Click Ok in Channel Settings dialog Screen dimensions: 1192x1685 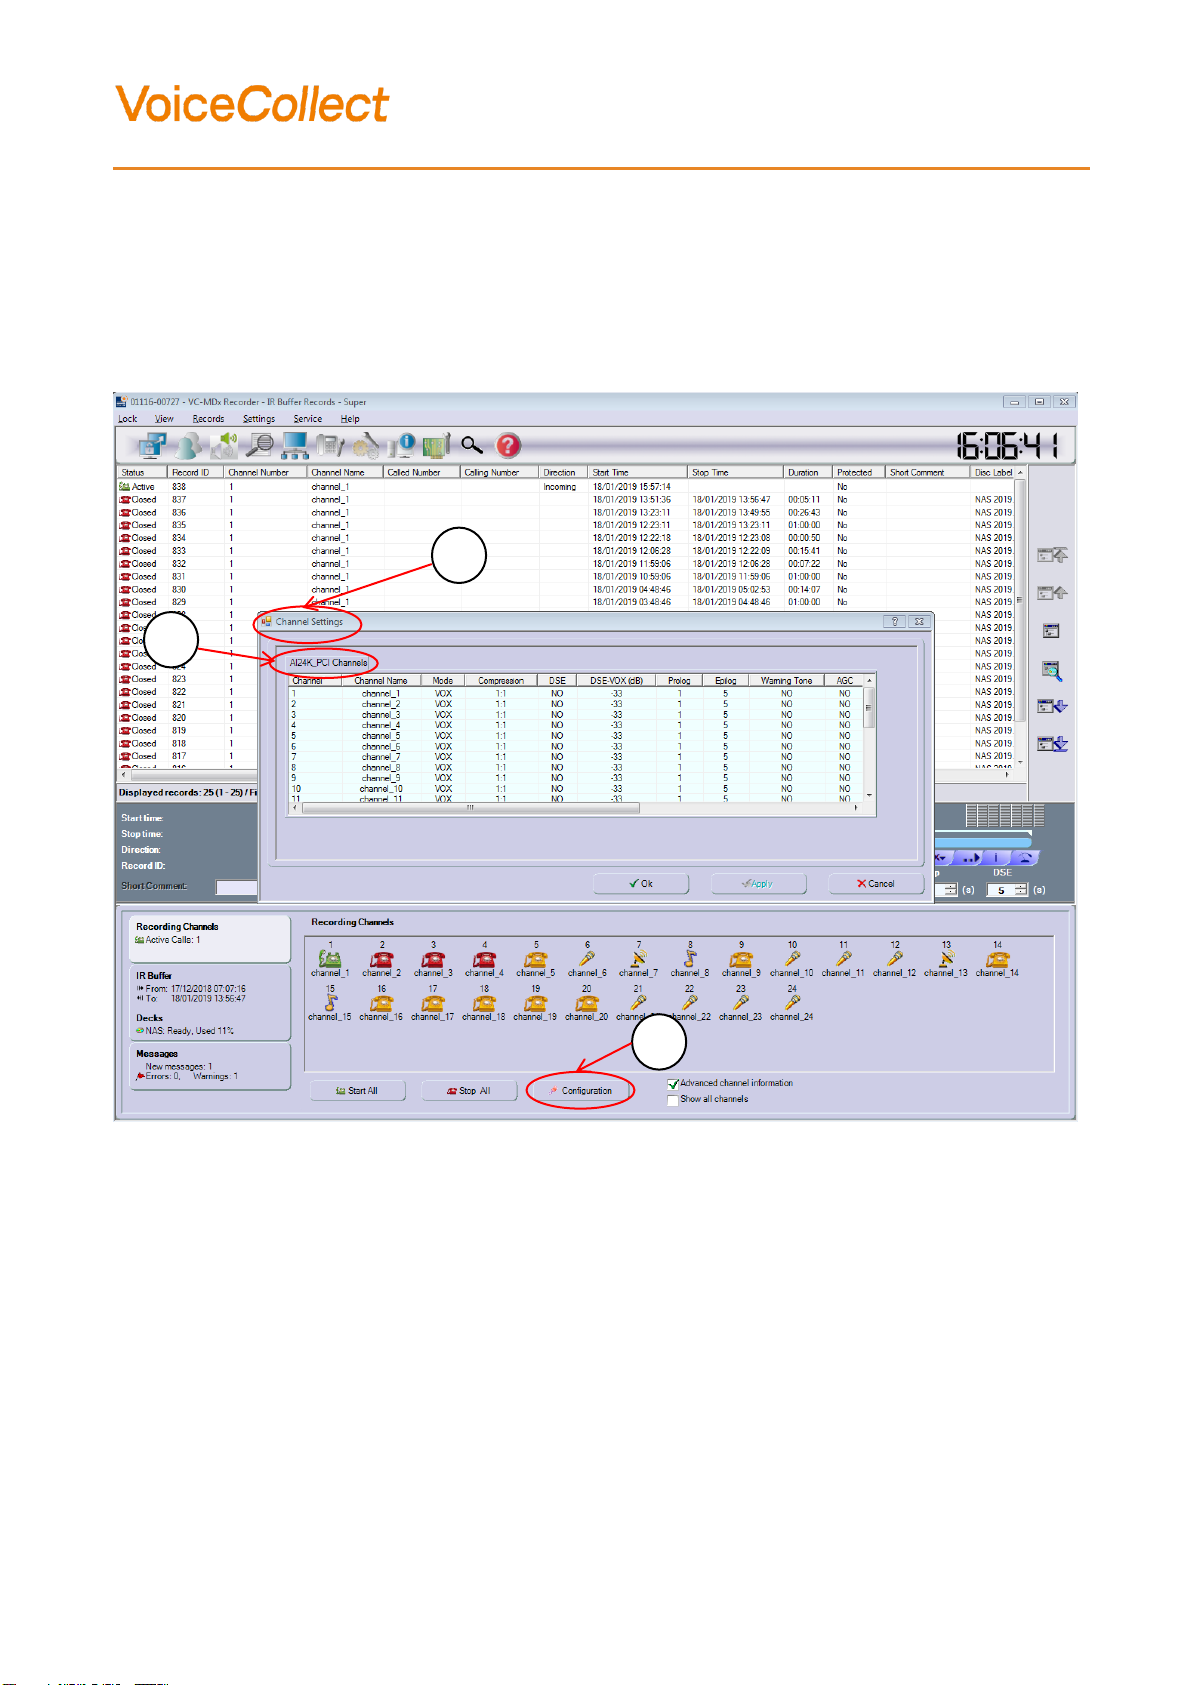pos(641,884)
